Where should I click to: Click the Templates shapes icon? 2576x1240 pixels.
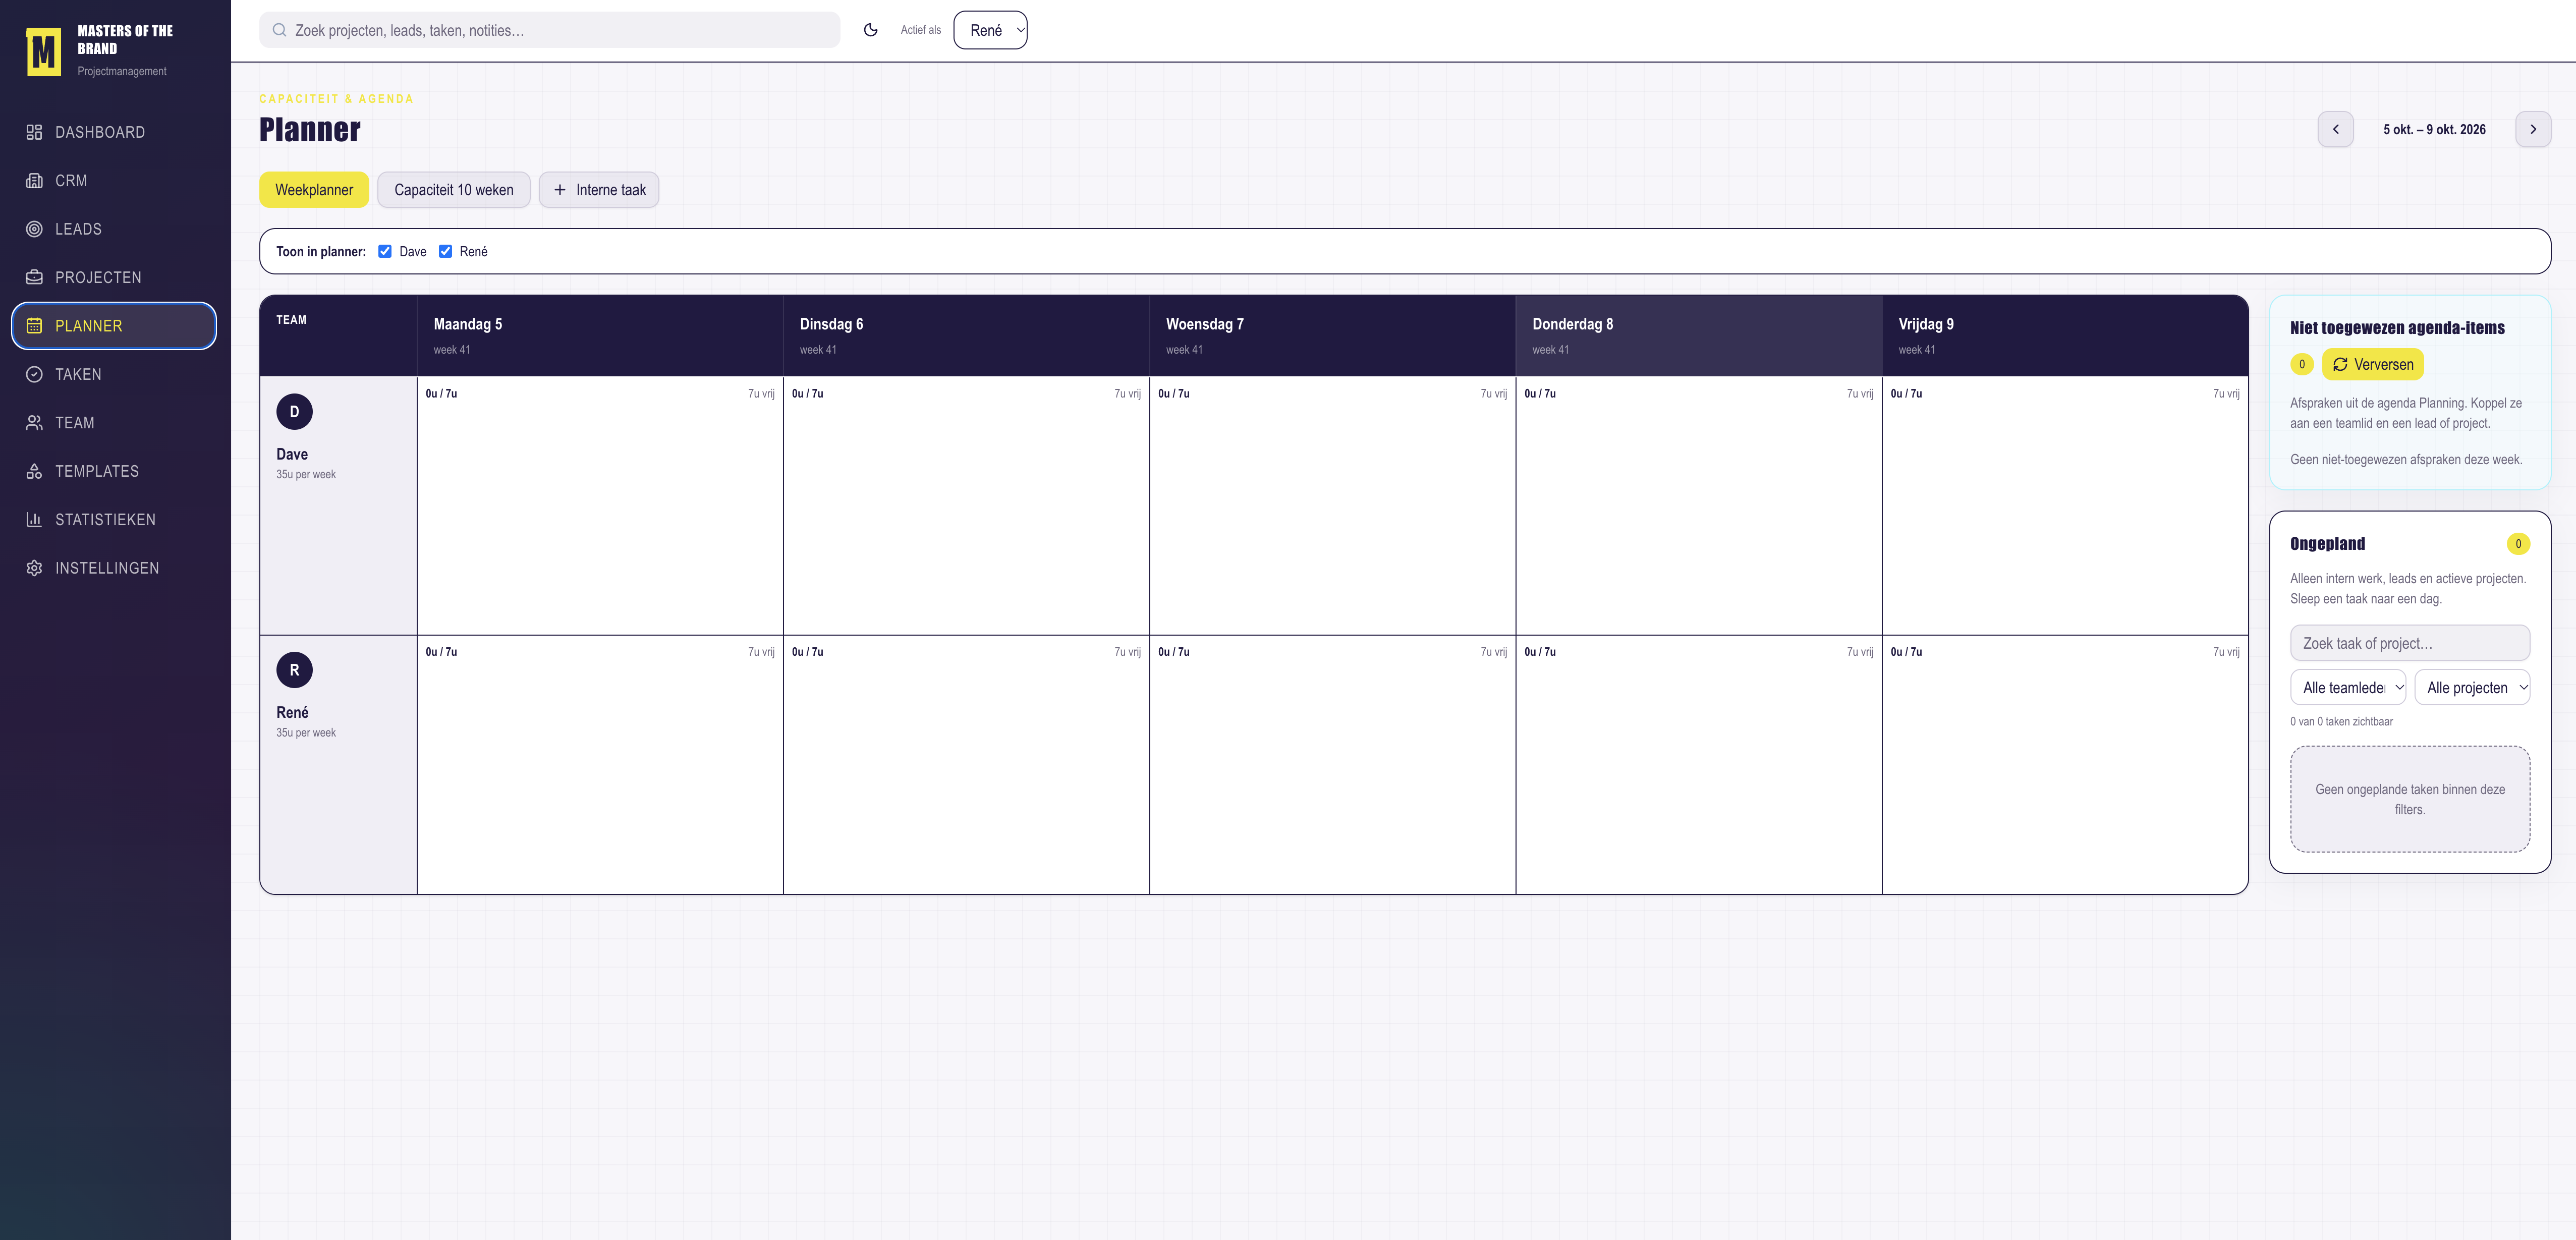(34, 471)
